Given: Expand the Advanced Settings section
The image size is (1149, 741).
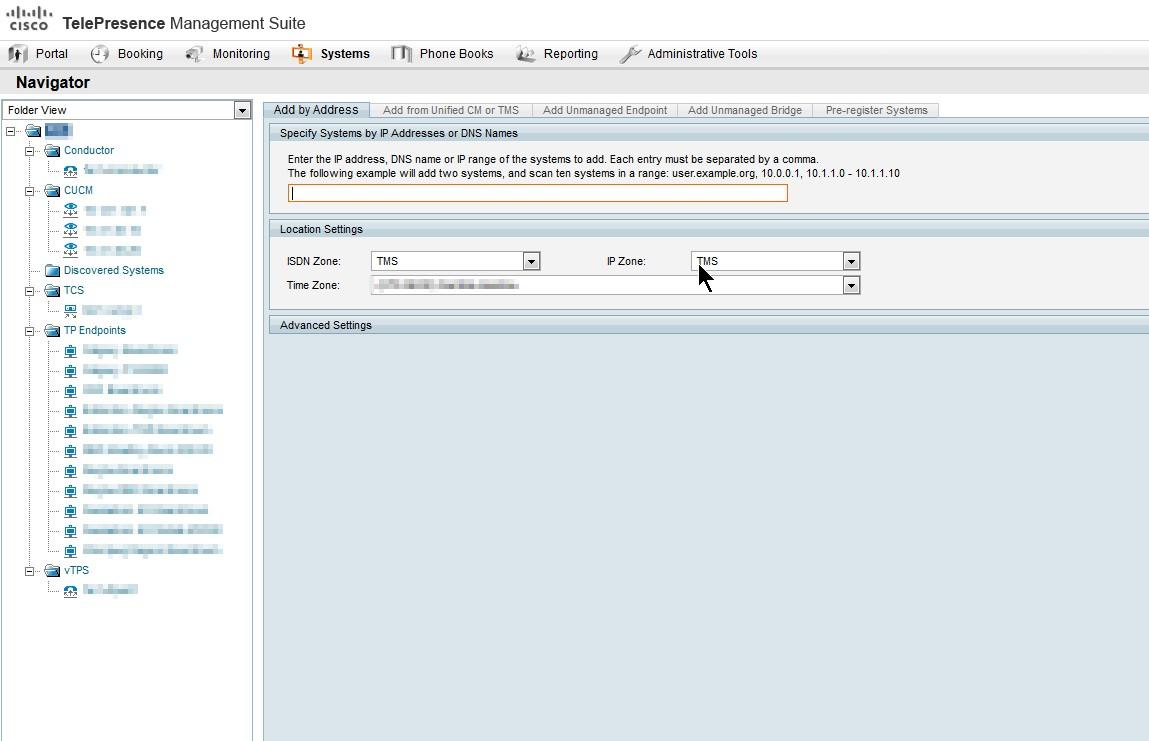Looking at the screenshot, I should click(709, 325).
